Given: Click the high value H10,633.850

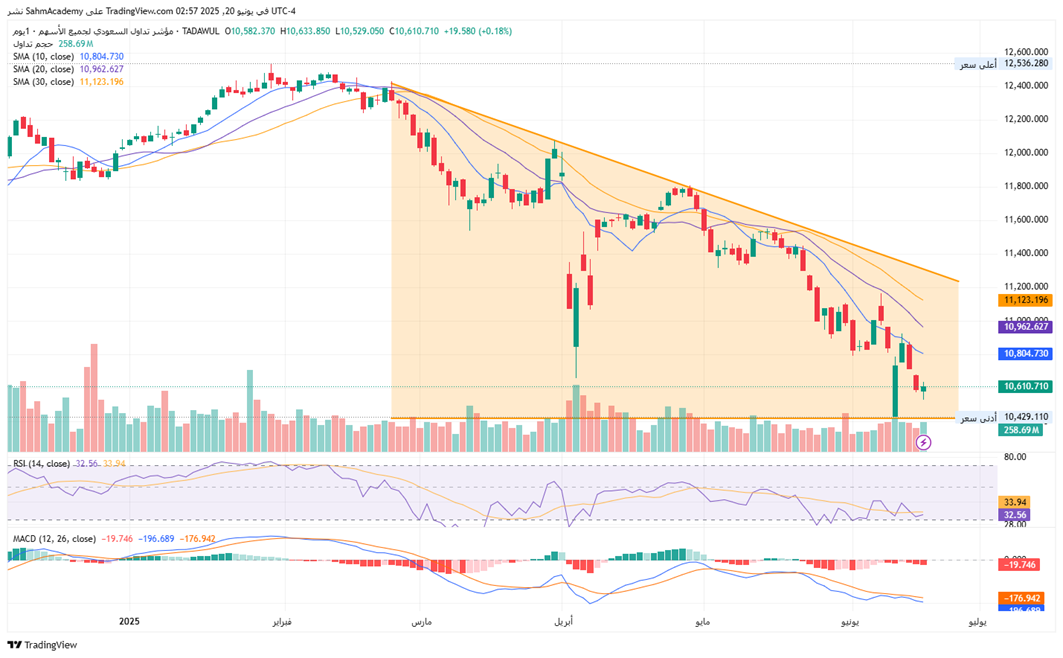Looking at the screenshot, I should (x=305, y=31).
